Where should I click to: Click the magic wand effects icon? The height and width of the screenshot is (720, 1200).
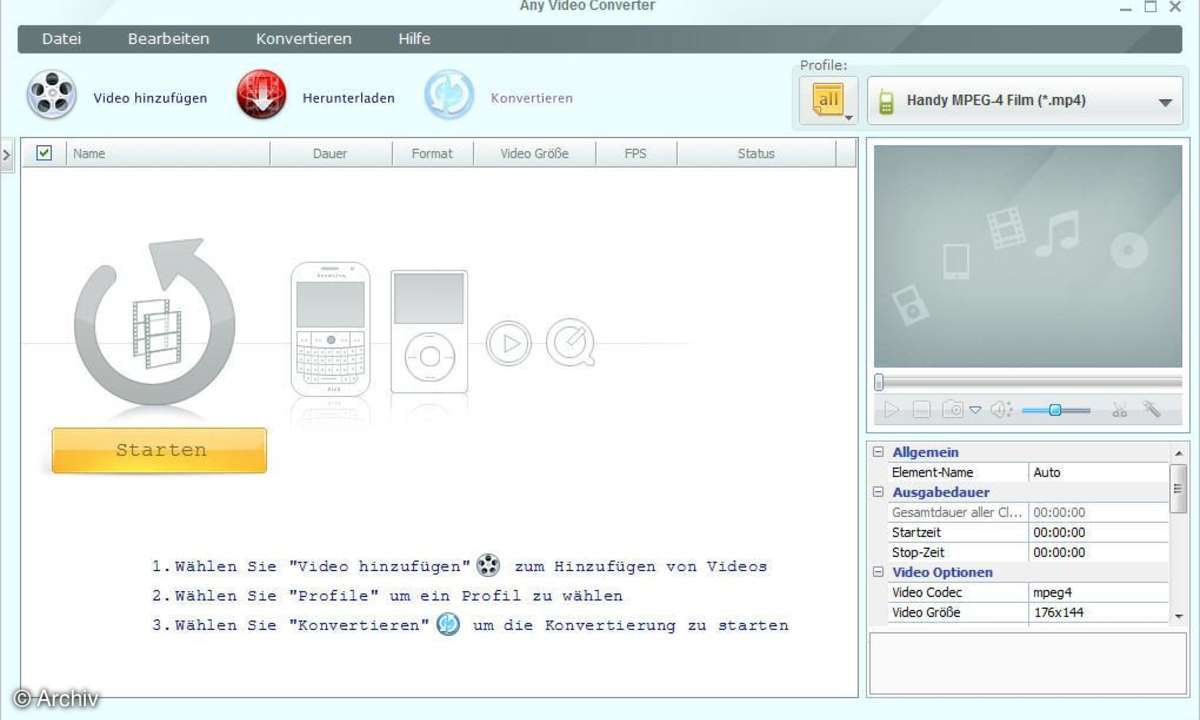click(x=1151, y=409)
